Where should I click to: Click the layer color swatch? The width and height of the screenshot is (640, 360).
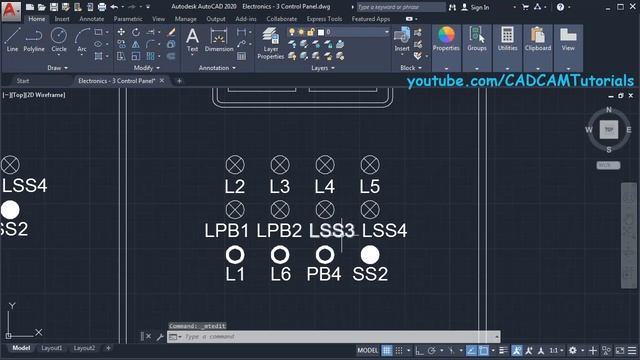pyautogui.click(x=321, y=32)
